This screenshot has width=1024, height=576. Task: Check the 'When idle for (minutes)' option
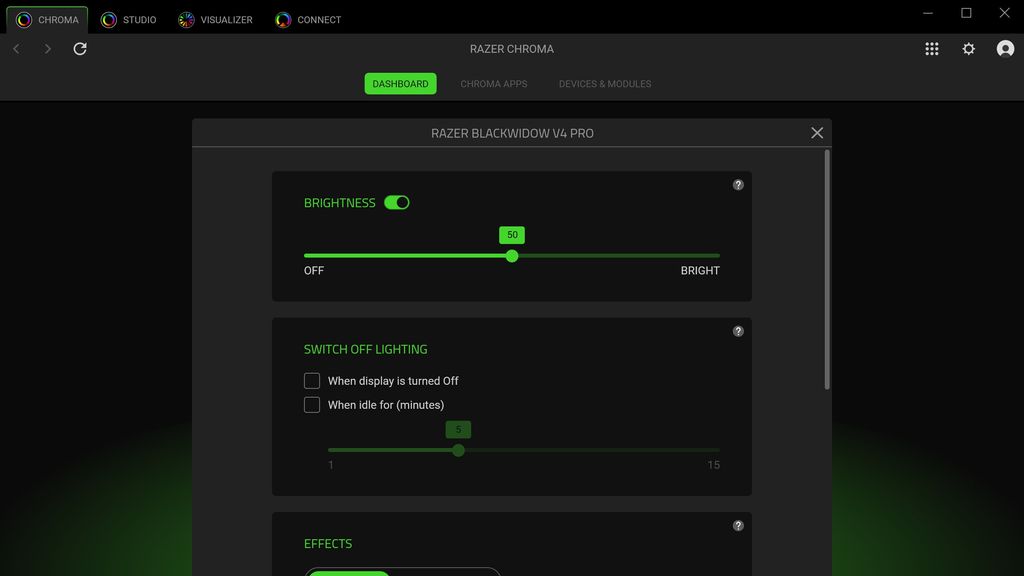point(311,404)
